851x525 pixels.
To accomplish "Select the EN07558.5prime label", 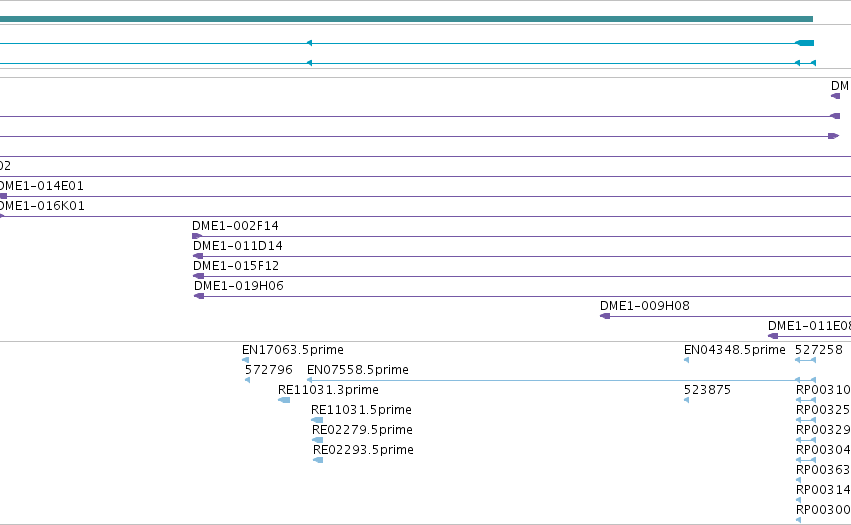I will click(x=358, y=370).
